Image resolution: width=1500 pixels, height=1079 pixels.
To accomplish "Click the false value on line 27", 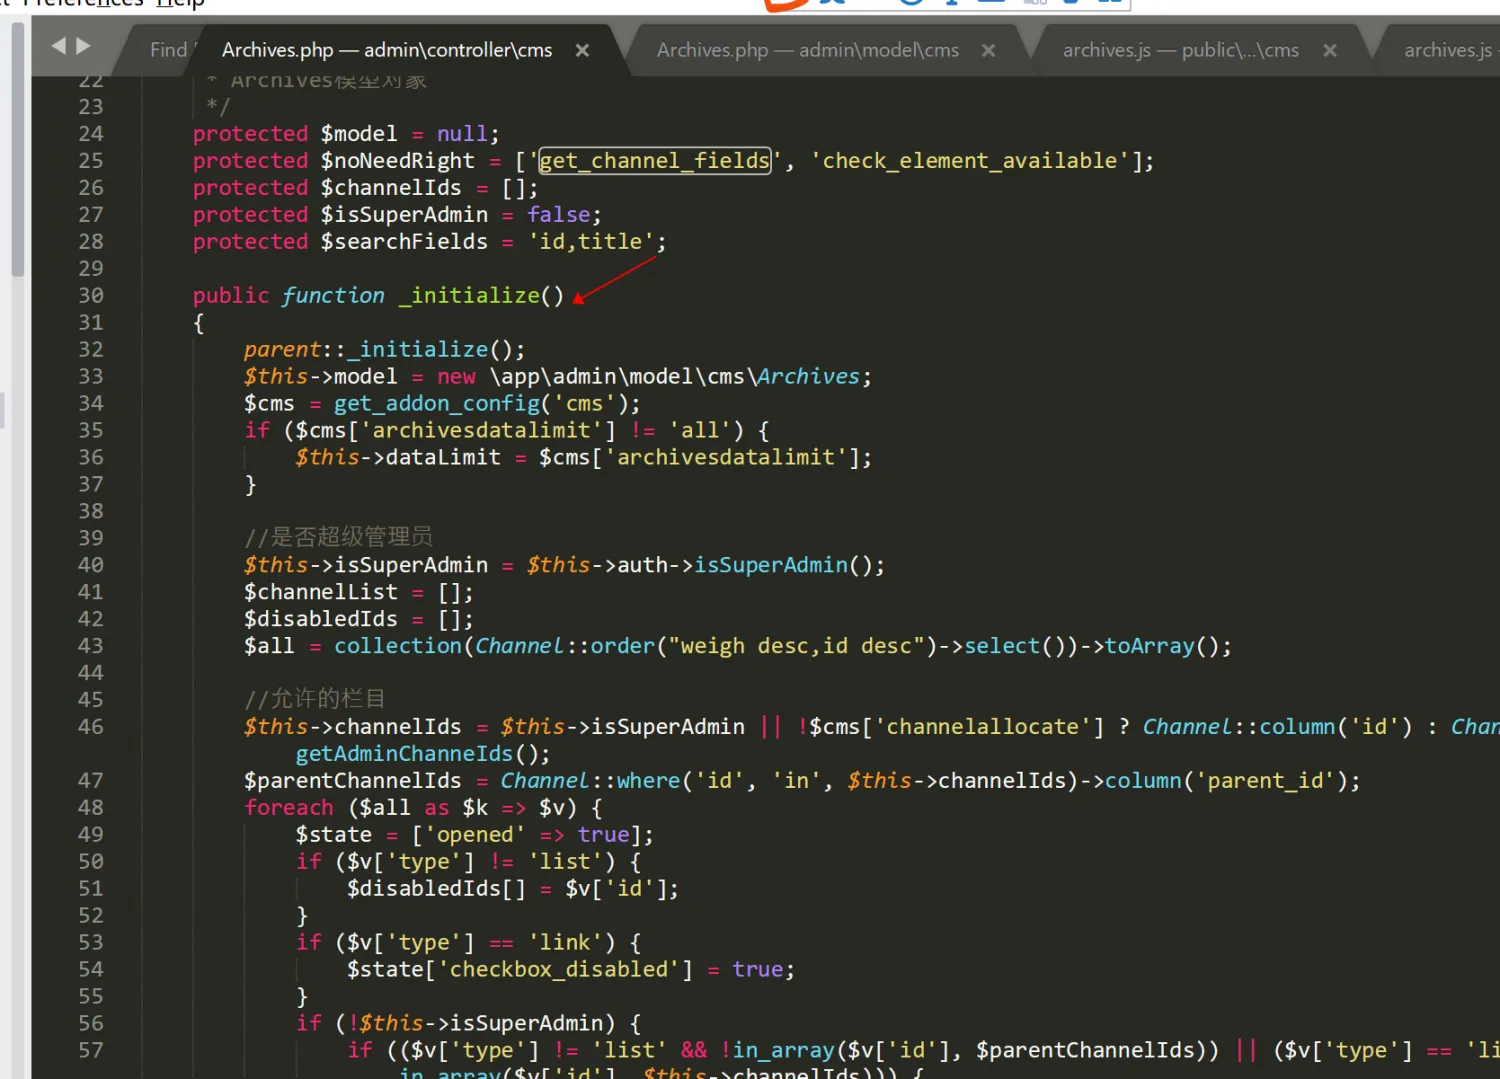I will click(x=559, y=215).
